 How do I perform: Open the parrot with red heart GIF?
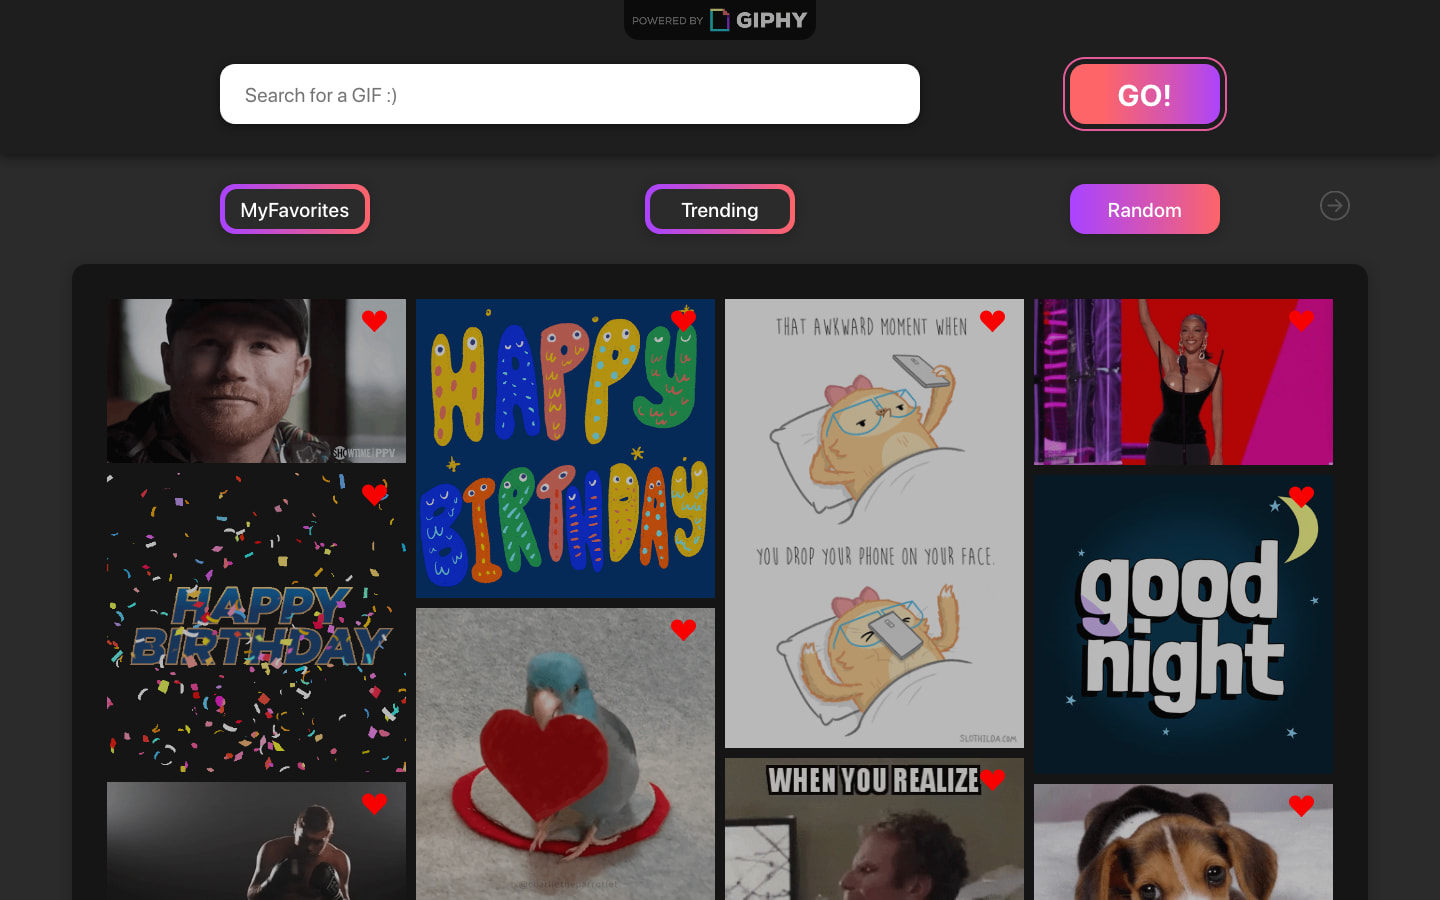click(565, 760)
